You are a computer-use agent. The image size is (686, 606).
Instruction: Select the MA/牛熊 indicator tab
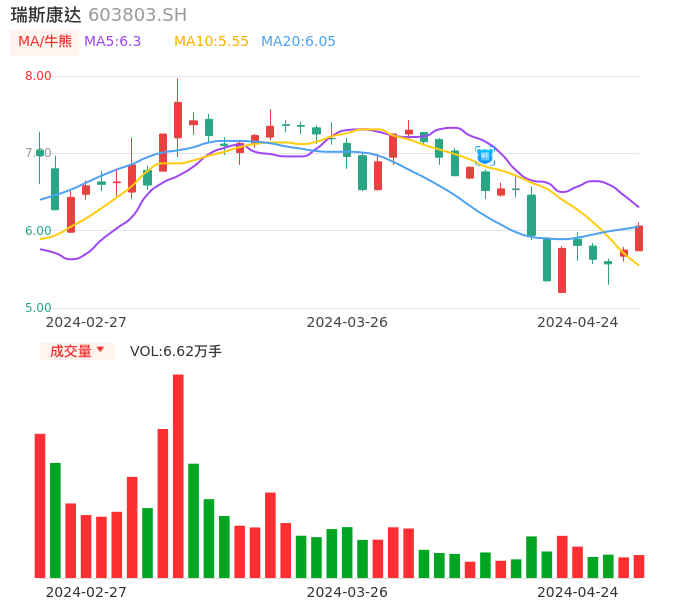click(x=45, y=42)
